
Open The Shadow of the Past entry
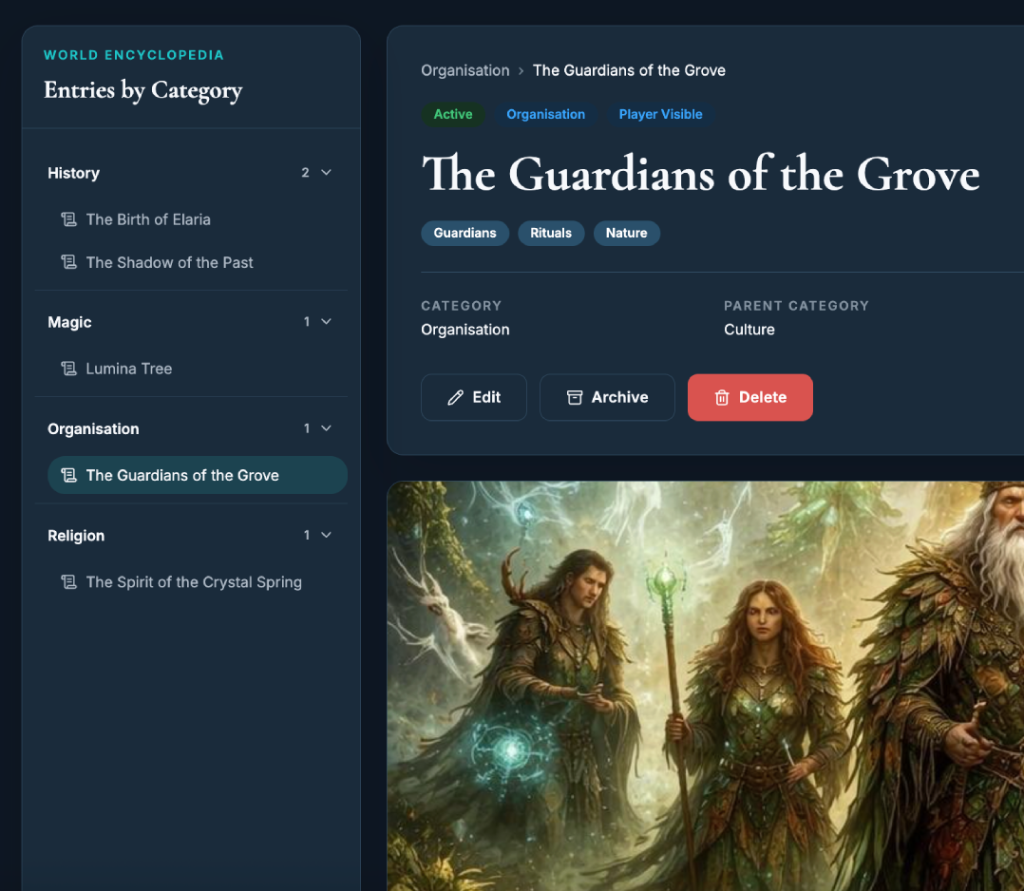point(197,262)
